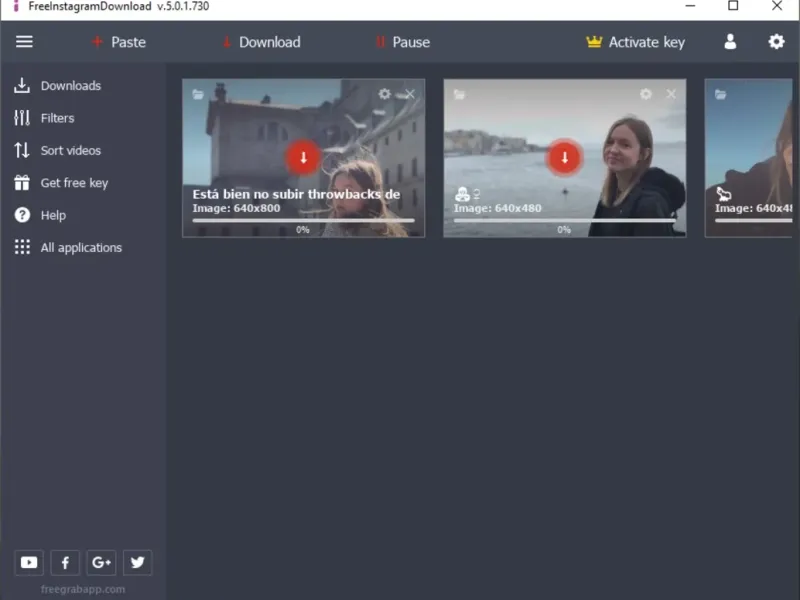Open Facebook social icon
Image resolution: width=800 pixels, height=600 pixels.
pos(65,562)
